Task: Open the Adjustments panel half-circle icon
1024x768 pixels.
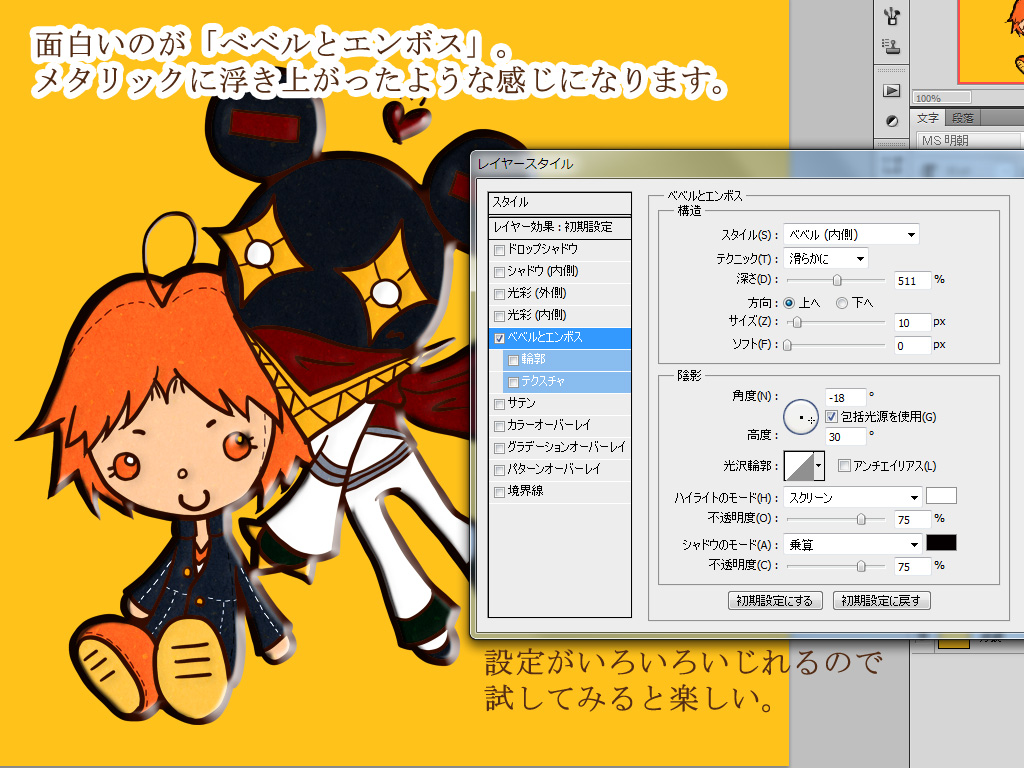Action: coord(892,120)
